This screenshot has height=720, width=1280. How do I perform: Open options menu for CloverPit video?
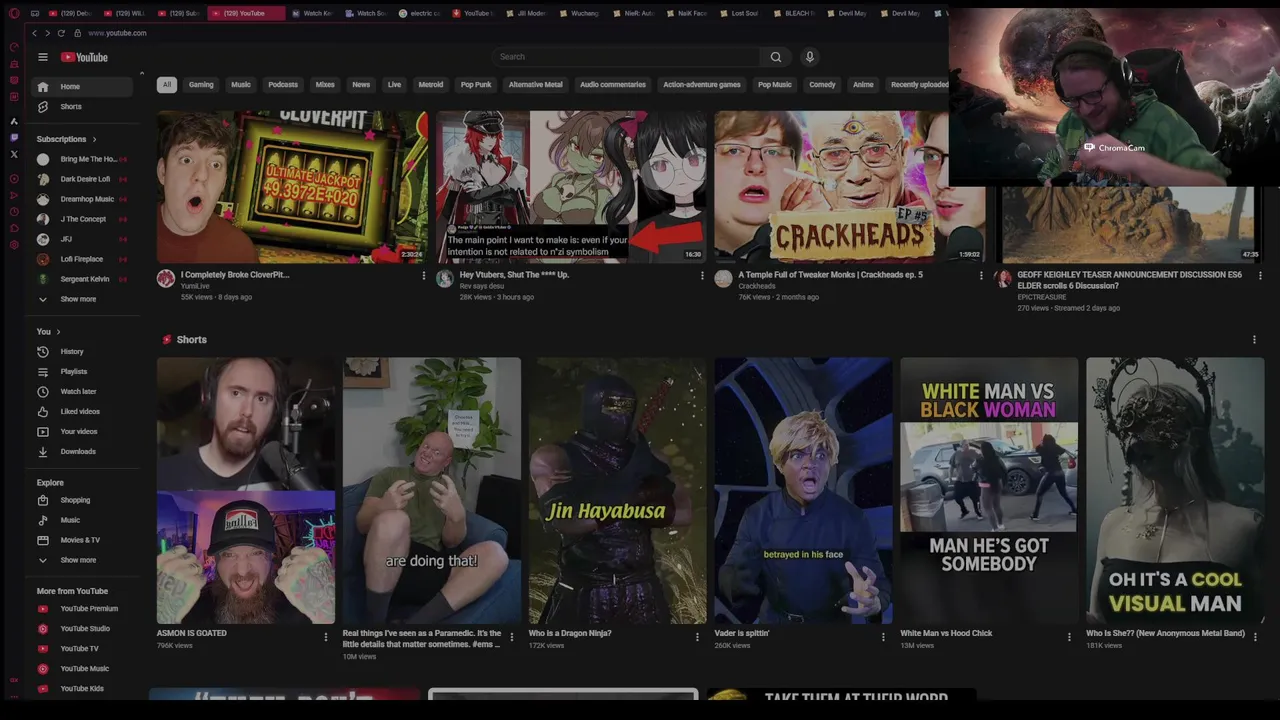[423, 276]
